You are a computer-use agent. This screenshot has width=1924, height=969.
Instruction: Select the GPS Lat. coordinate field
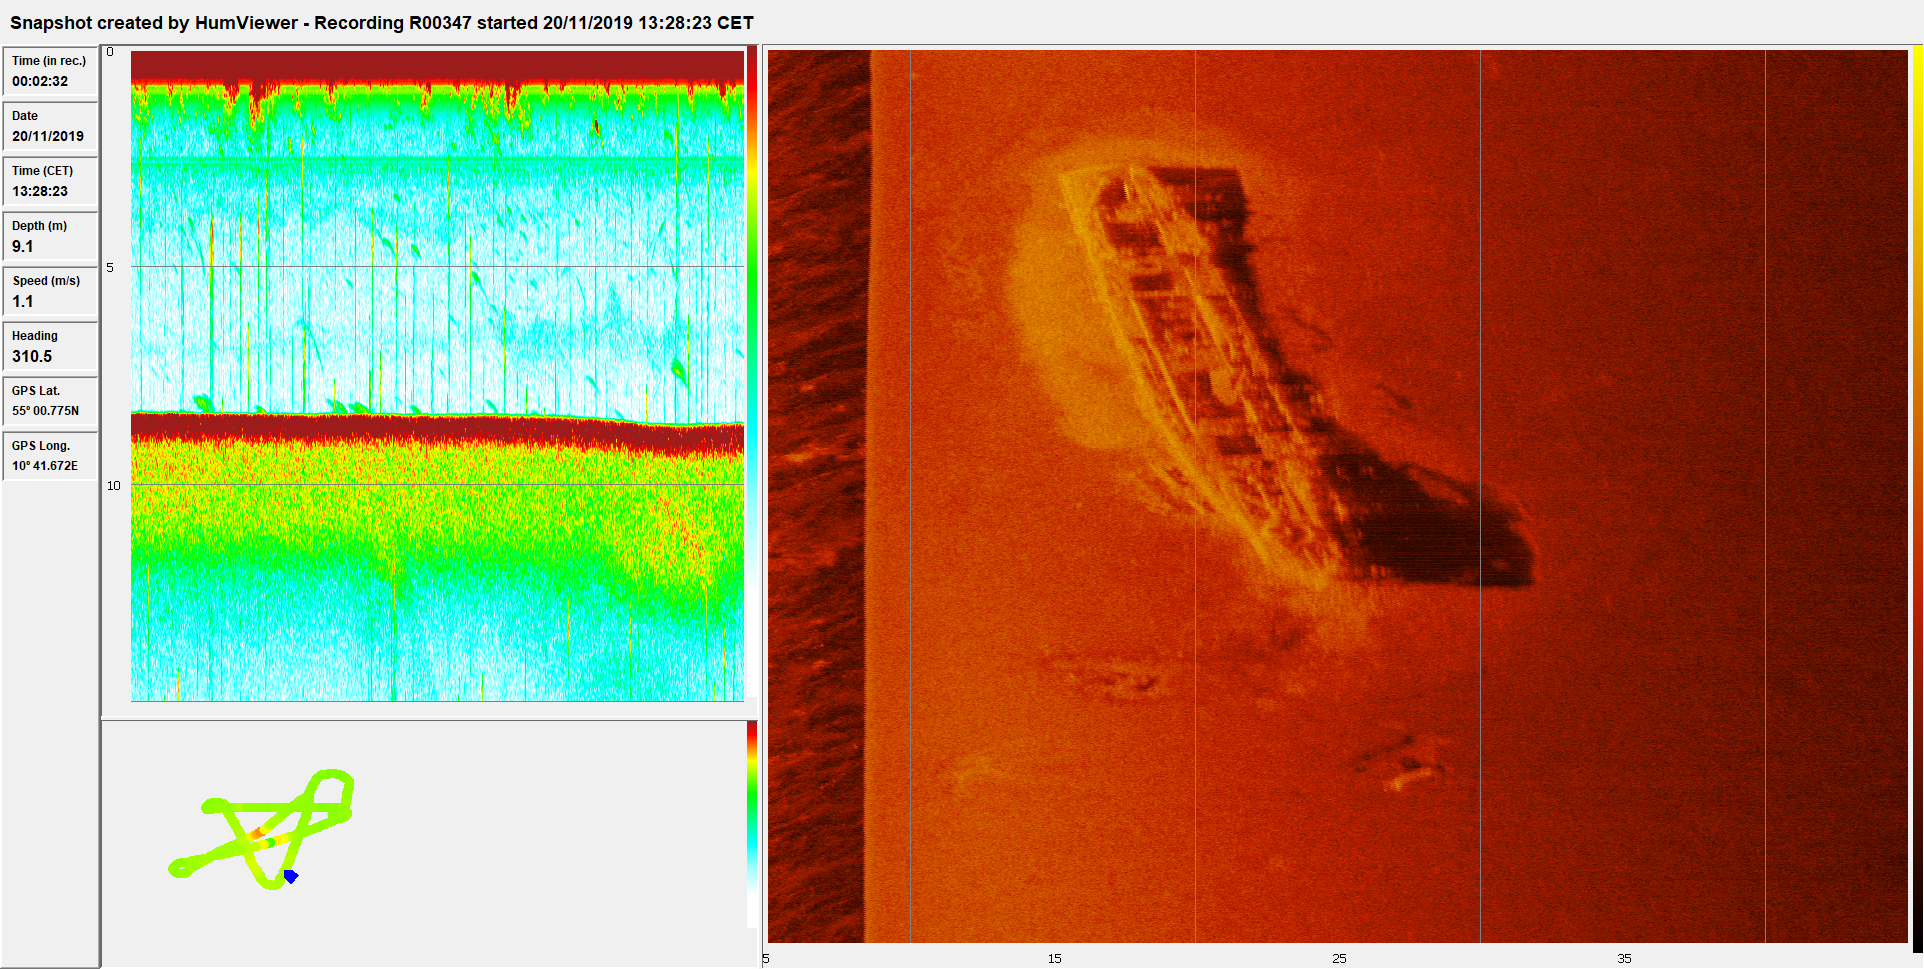(x=50, y=402)
